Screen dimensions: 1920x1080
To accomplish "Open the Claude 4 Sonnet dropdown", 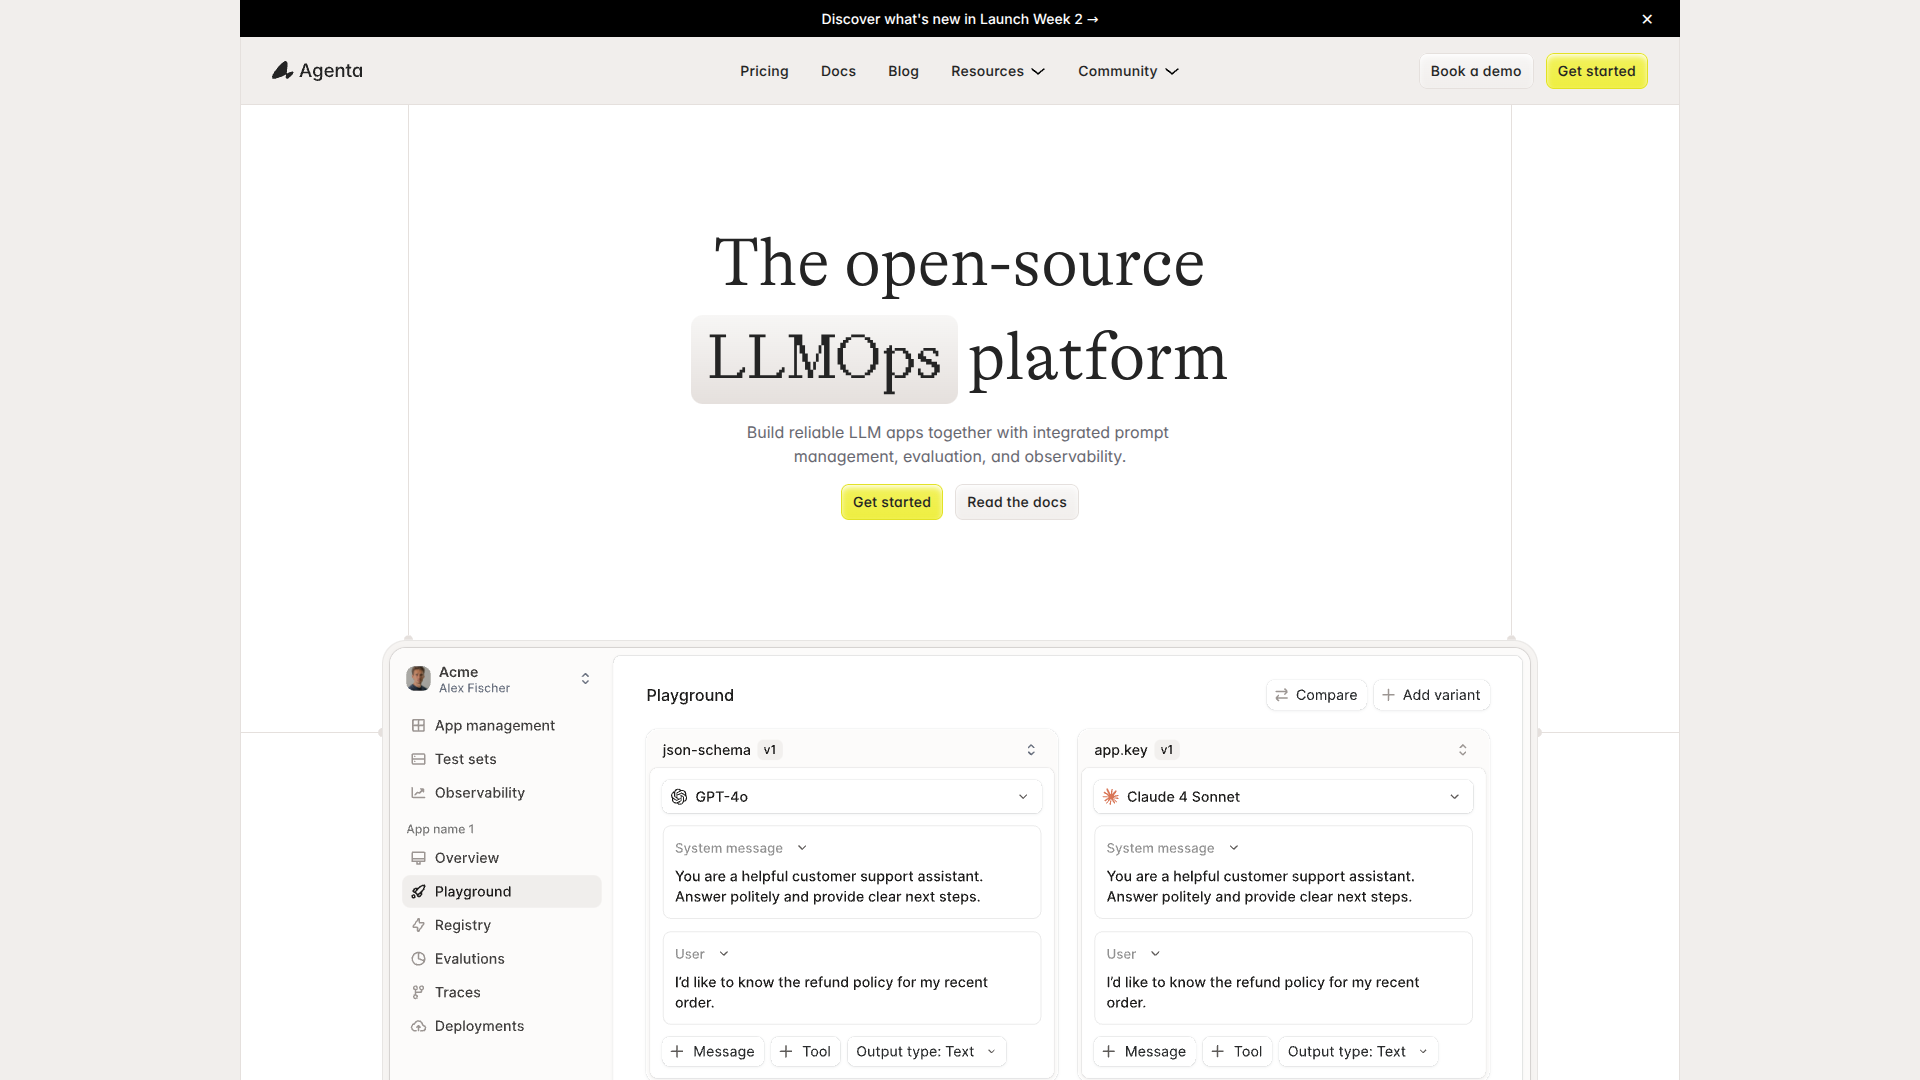I will coord(1283,797).
